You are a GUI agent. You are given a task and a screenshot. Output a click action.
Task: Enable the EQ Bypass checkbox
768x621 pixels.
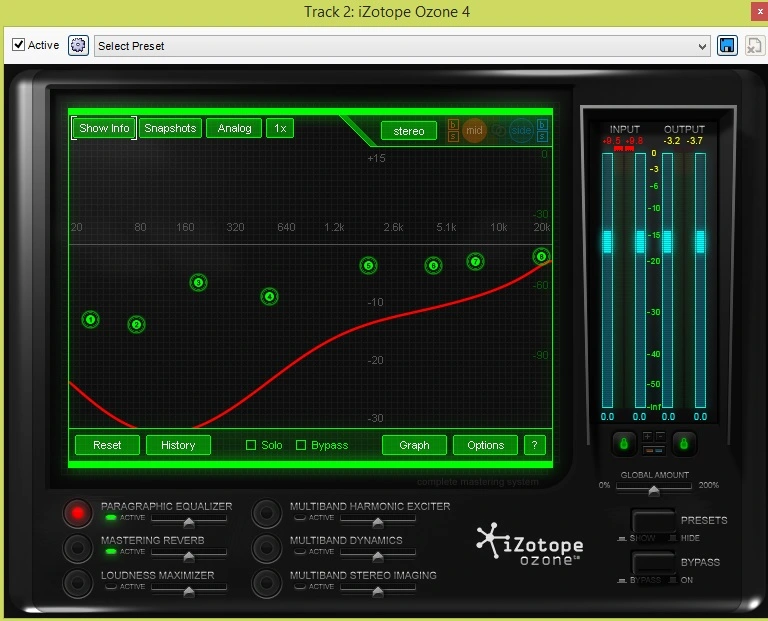point(301,445)
